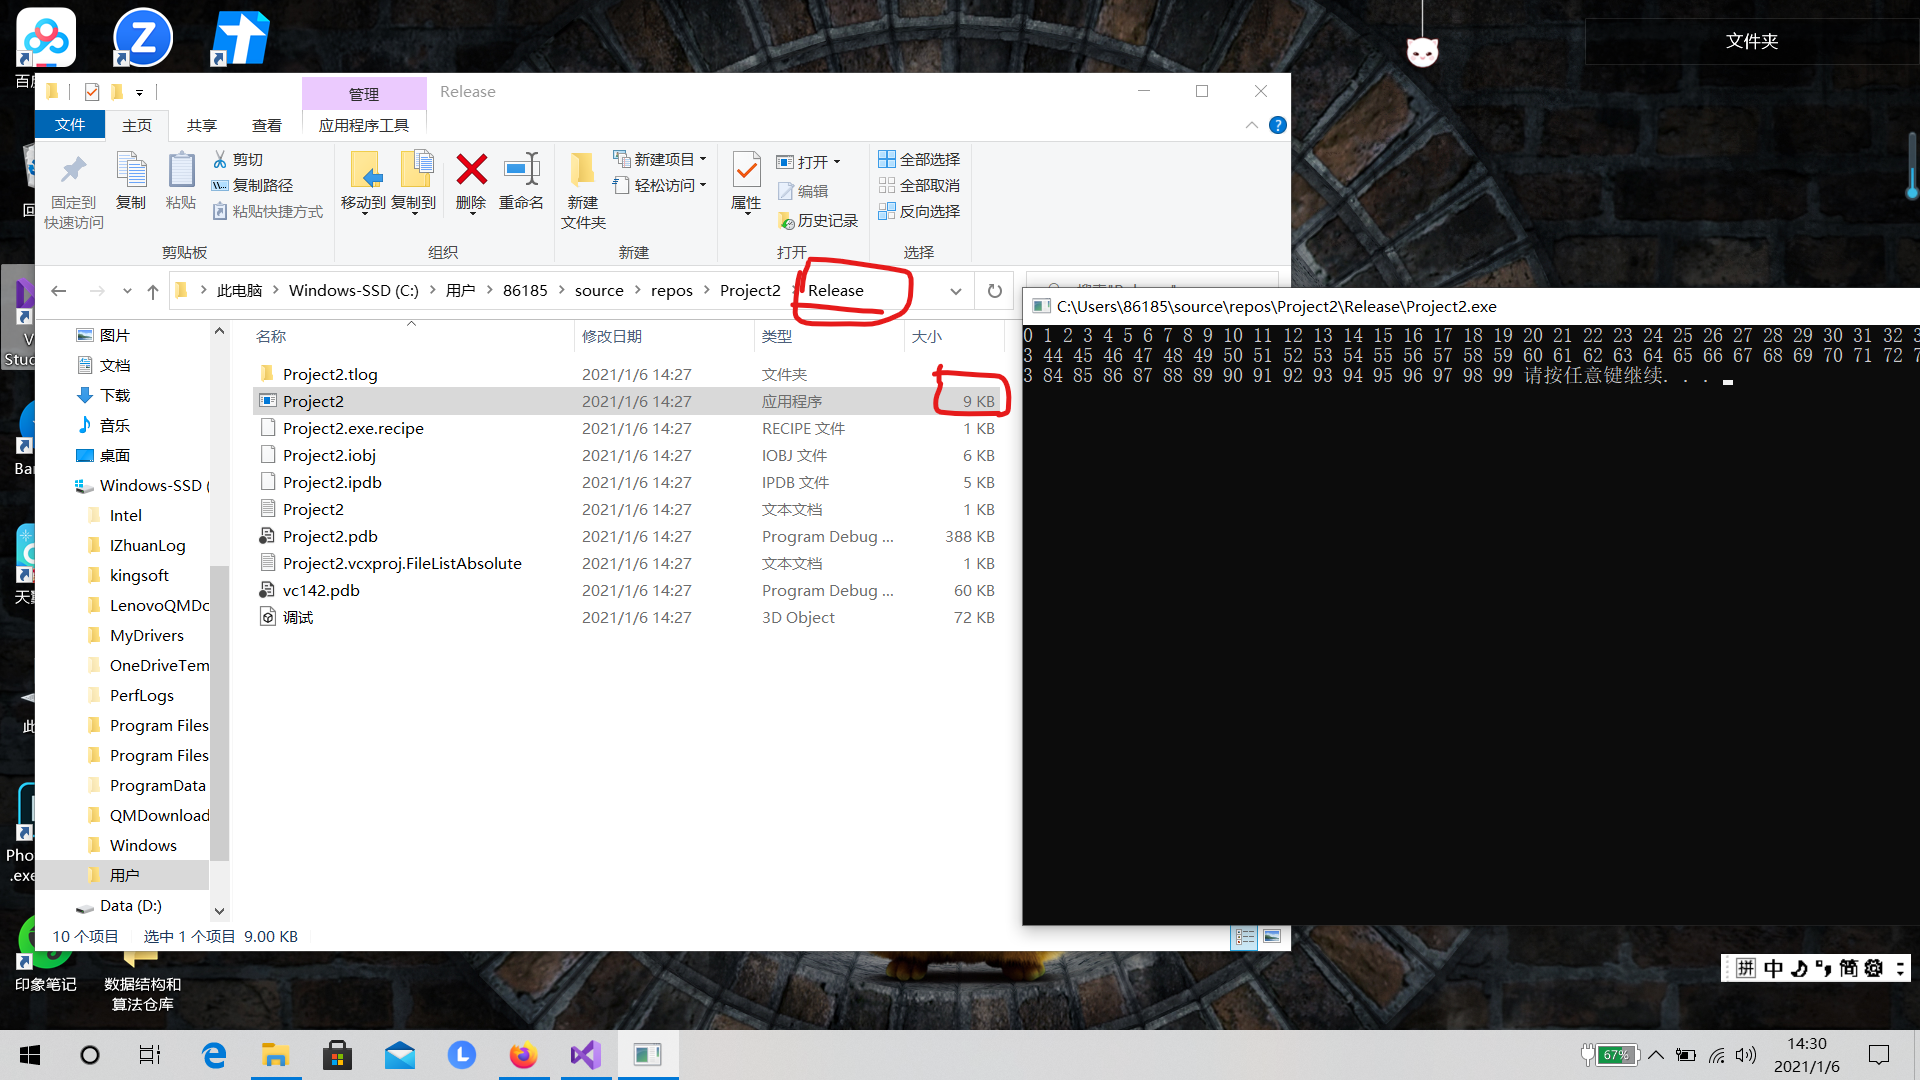Open the New Item (新建项目) dropdown
1920x1080 pixels.
point(660,159)
